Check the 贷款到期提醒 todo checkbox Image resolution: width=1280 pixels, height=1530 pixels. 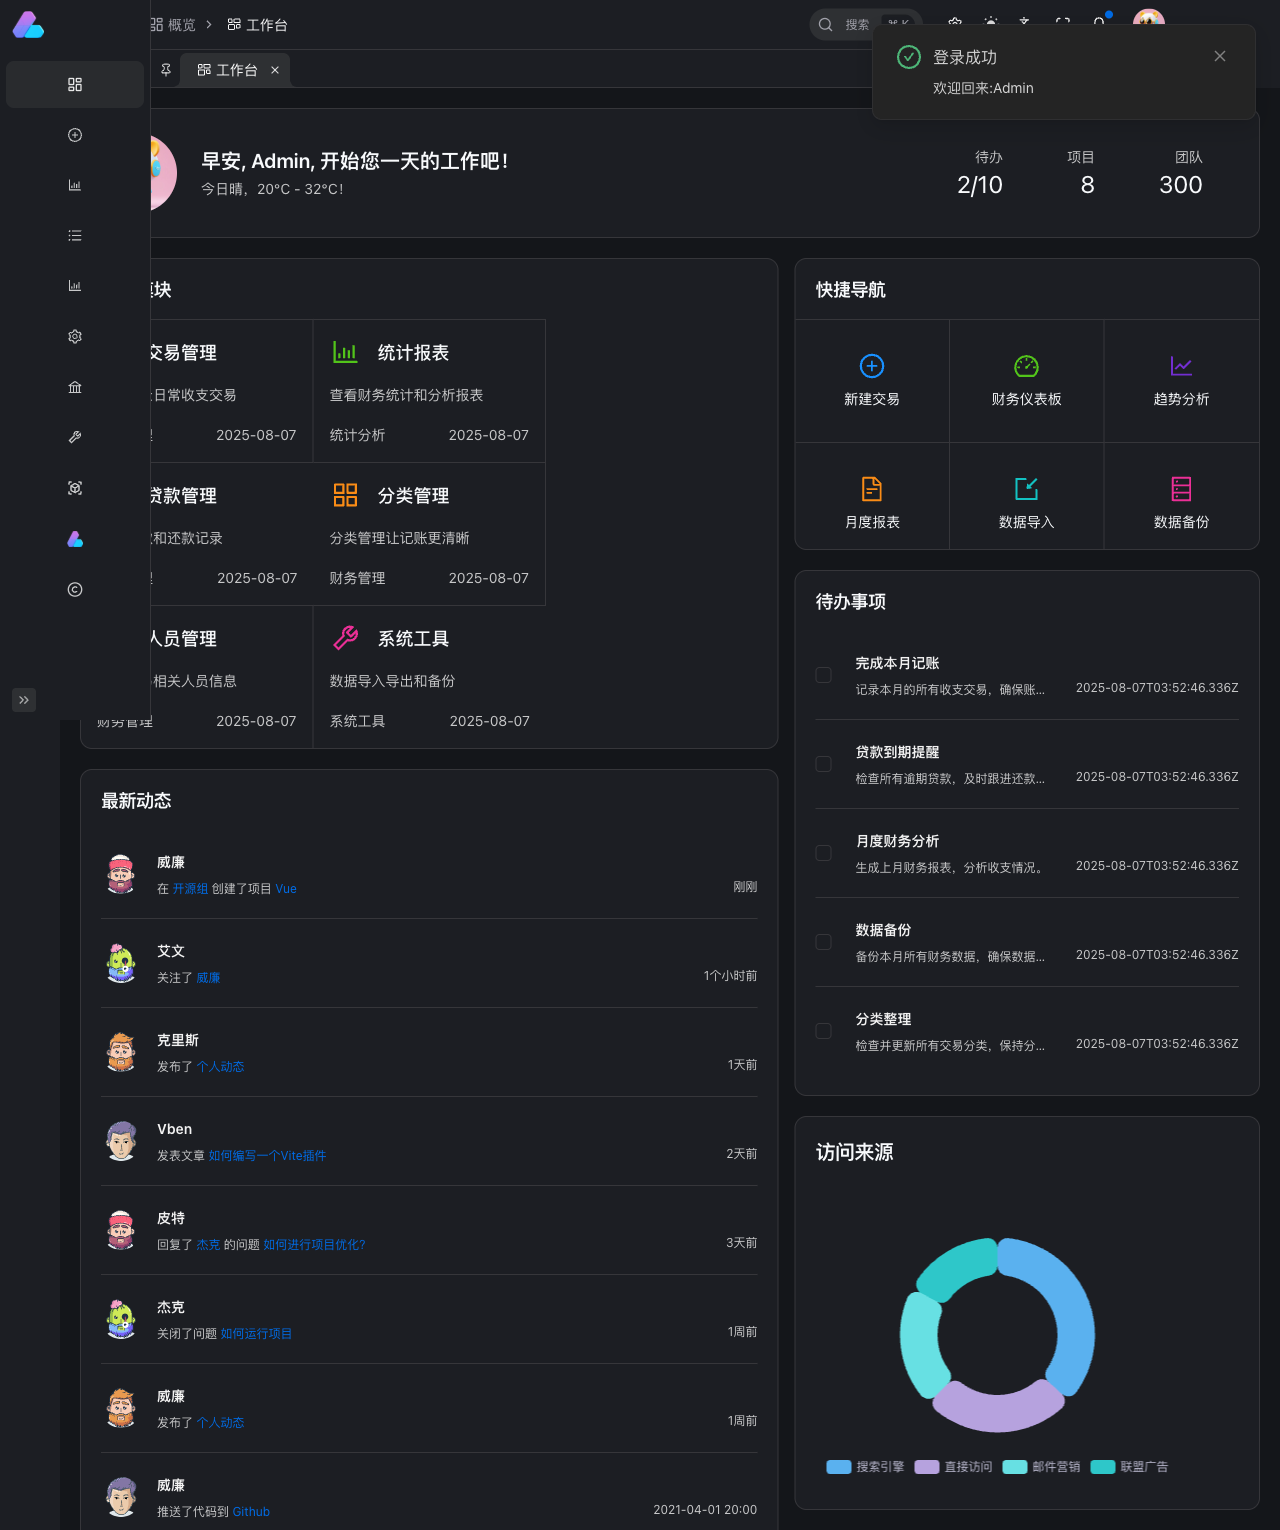pyautogui.click(x=824, y=764)
